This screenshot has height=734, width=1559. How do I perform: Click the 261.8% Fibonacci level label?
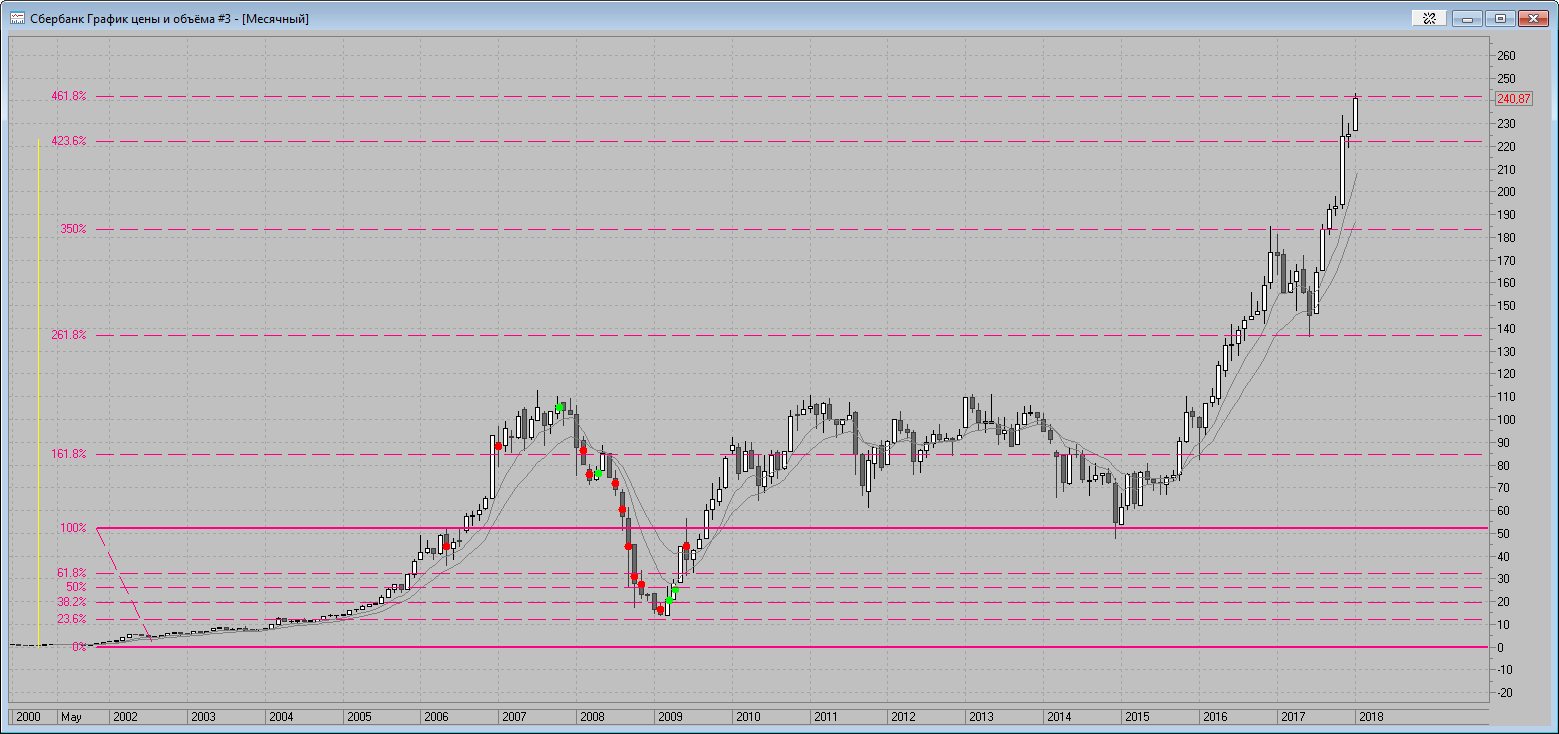pos(69,335)
